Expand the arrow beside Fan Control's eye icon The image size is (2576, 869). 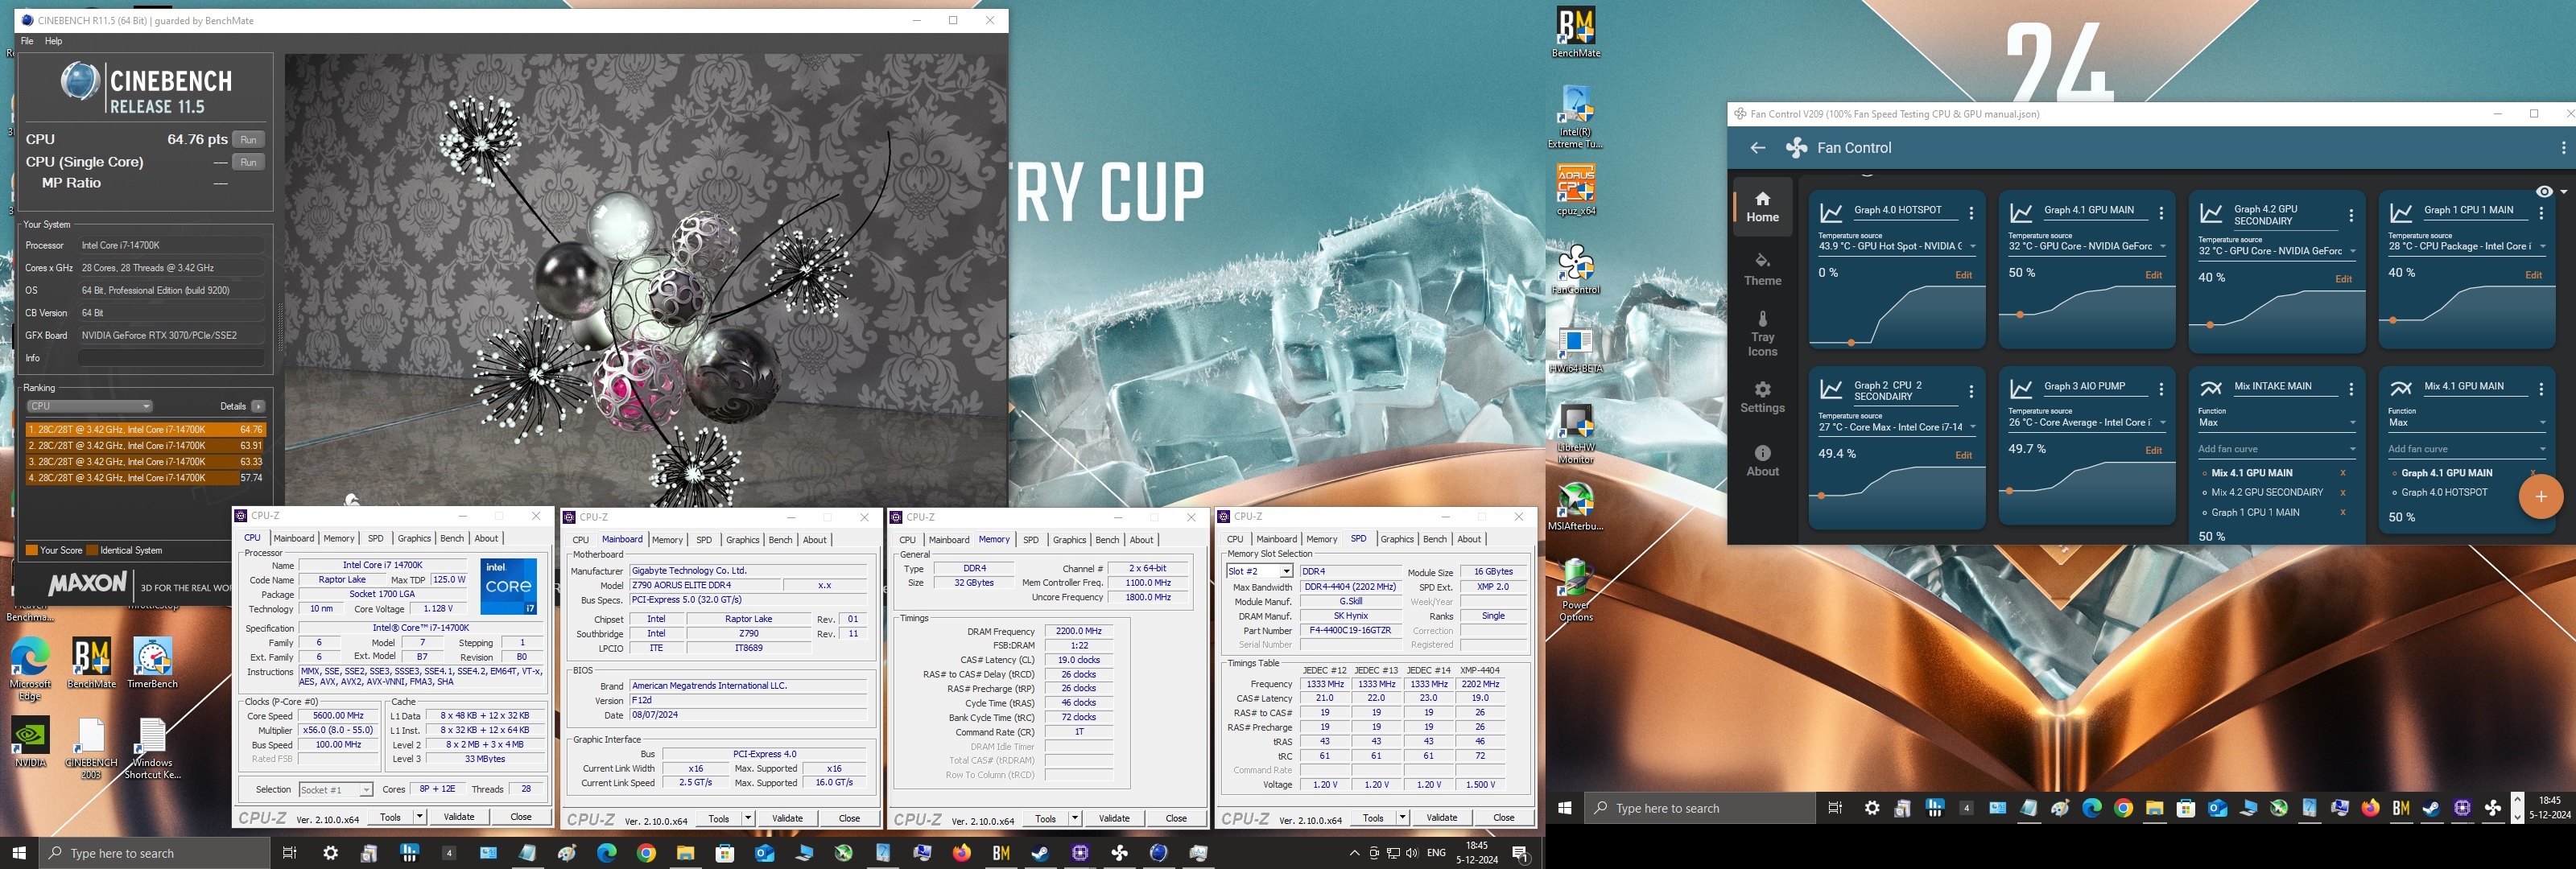2564,192
